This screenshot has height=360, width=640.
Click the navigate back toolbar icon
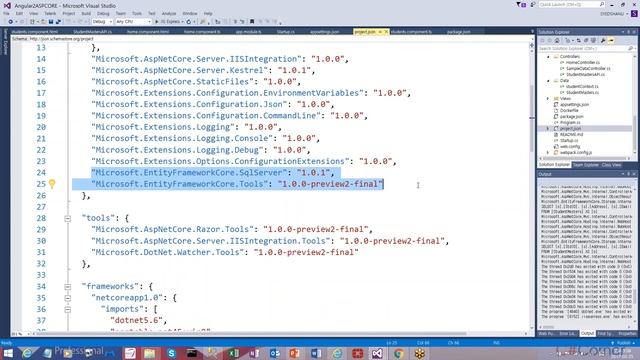click(11, 22)
